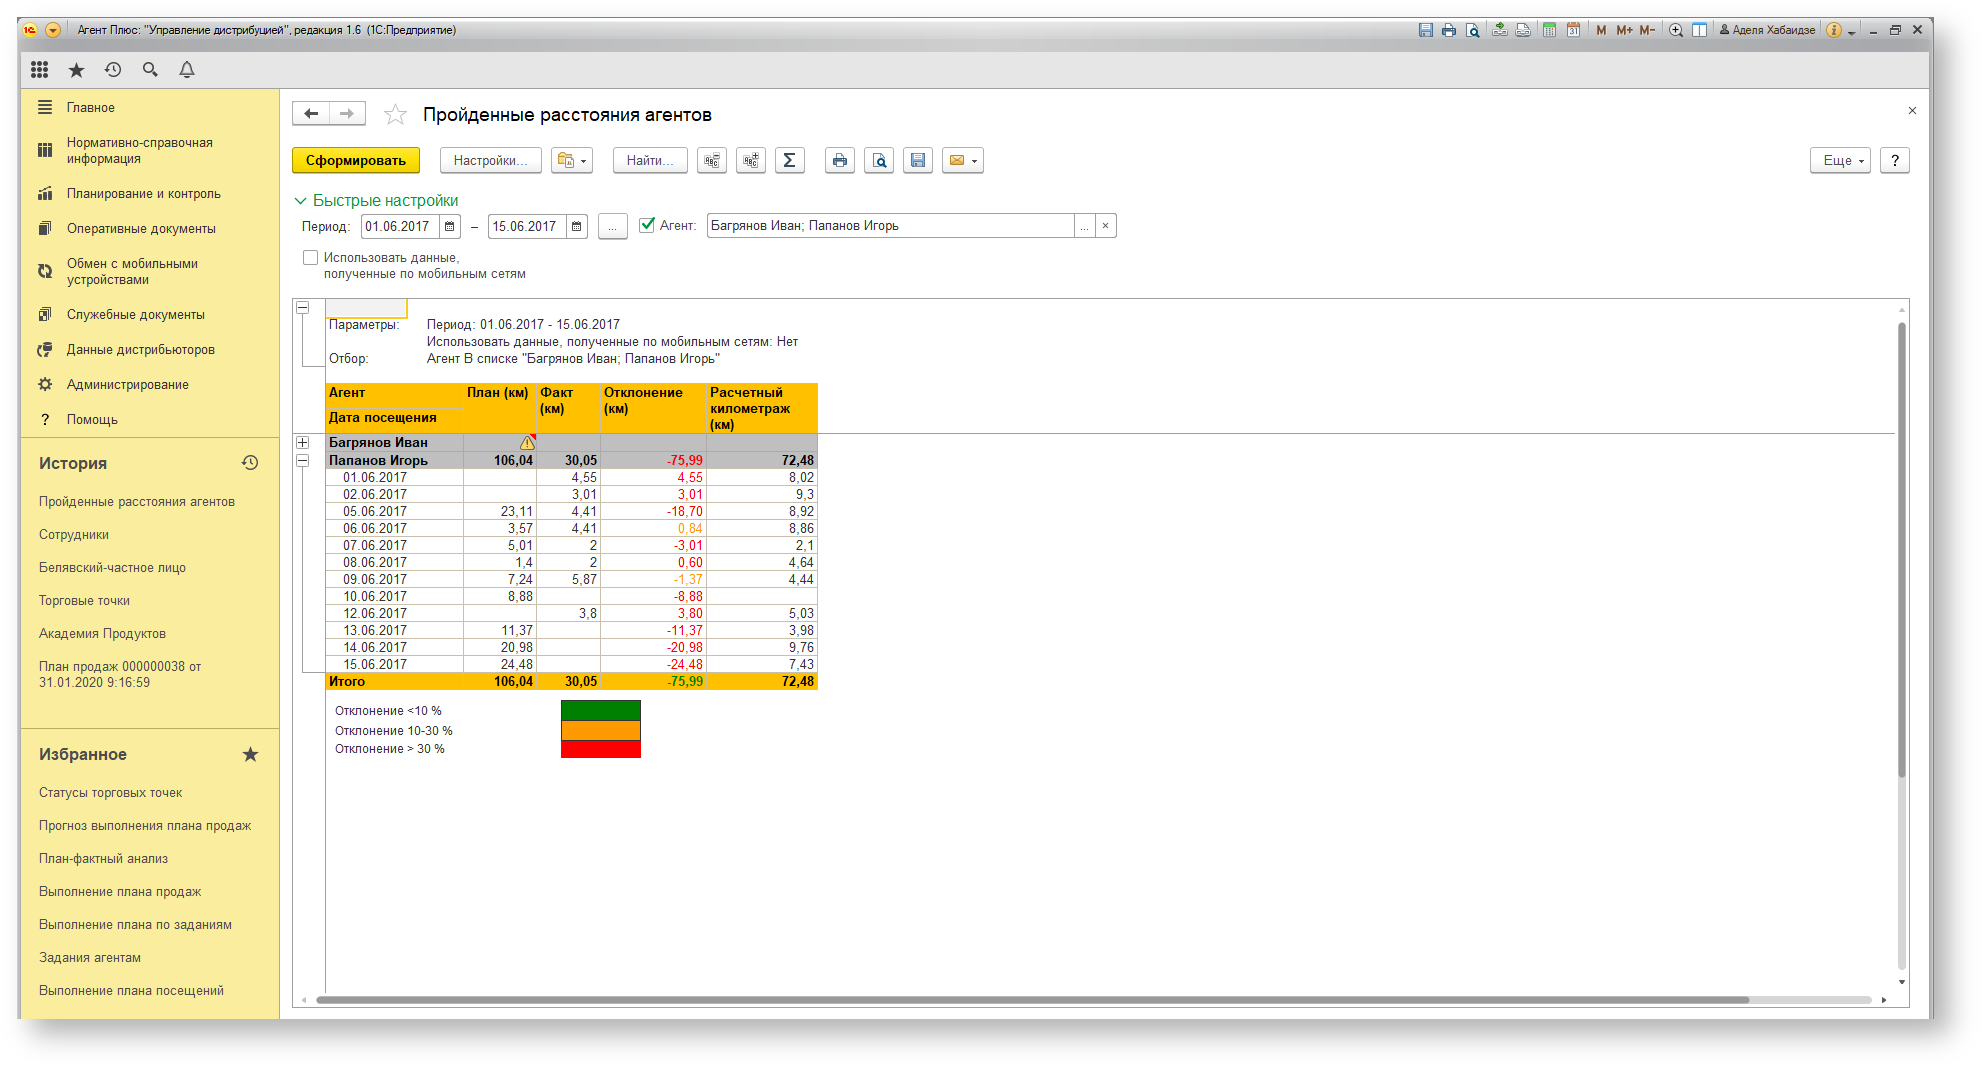Viewport: 1982px width, 1067px height.
Task: Click the M+ memory add button
Action: click(x=1624, y=30)
